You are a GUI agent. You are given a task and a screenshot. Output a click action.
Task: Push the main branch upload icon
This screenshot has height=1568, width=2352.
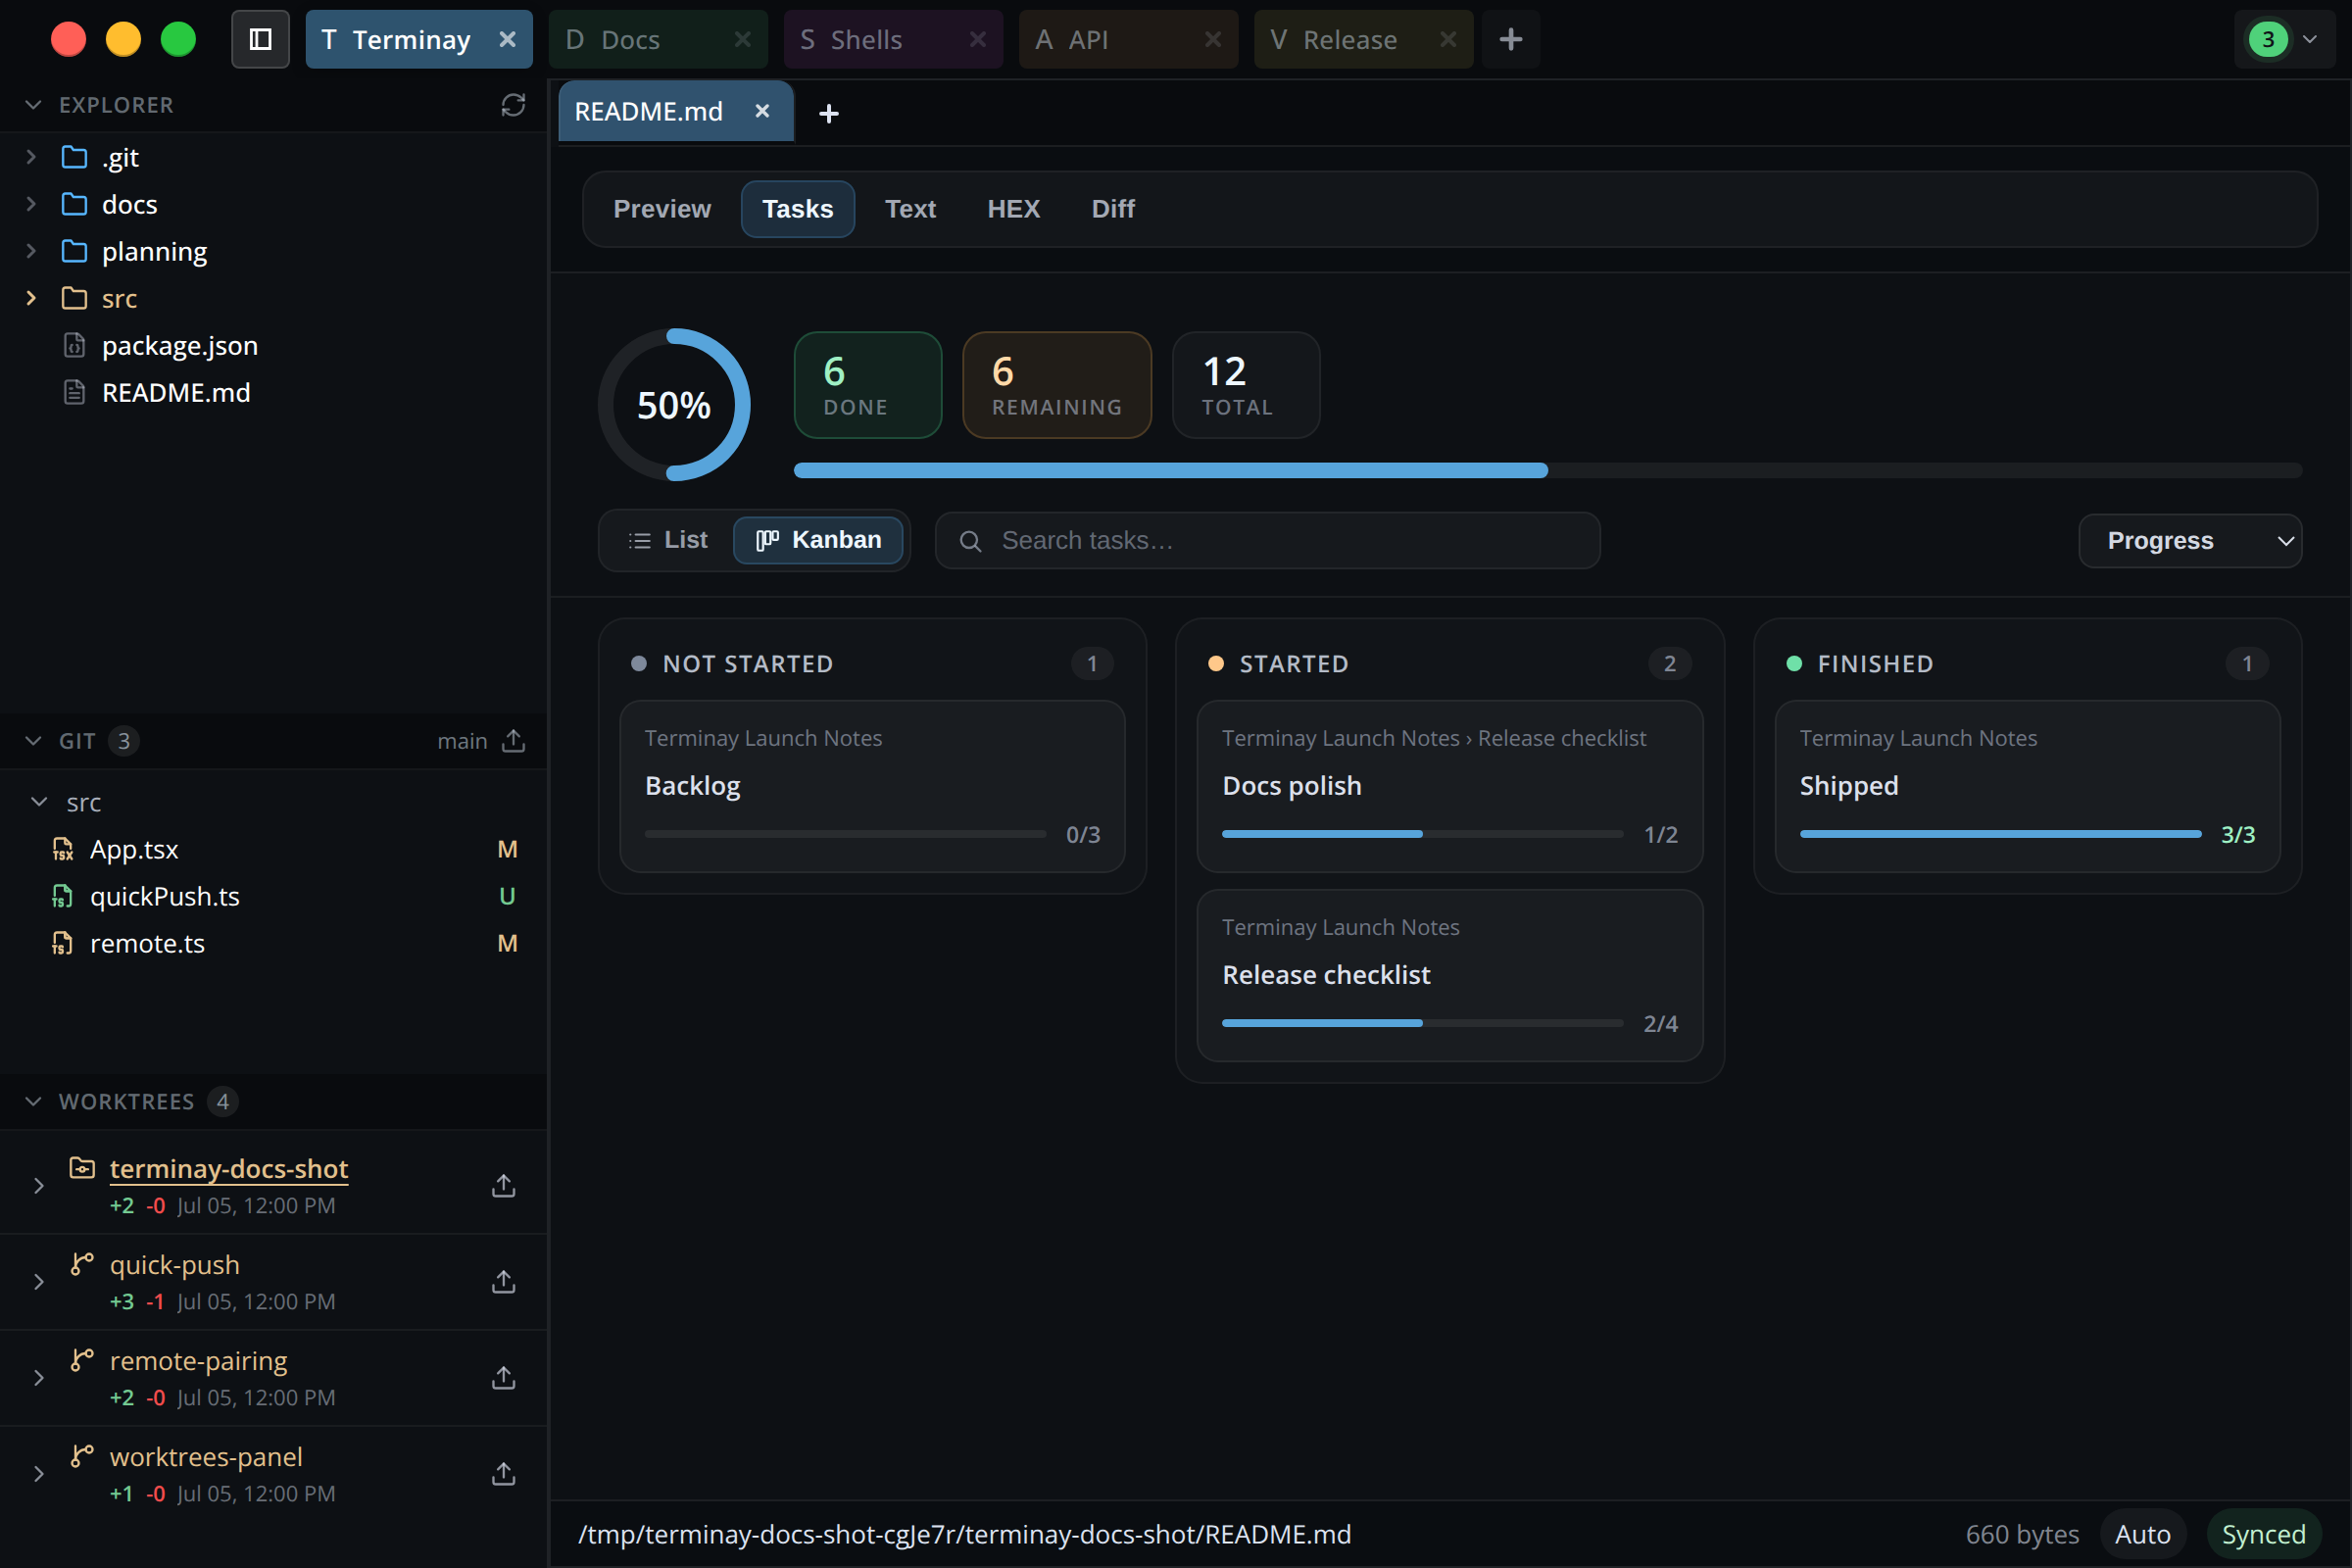tap(513, 741)
